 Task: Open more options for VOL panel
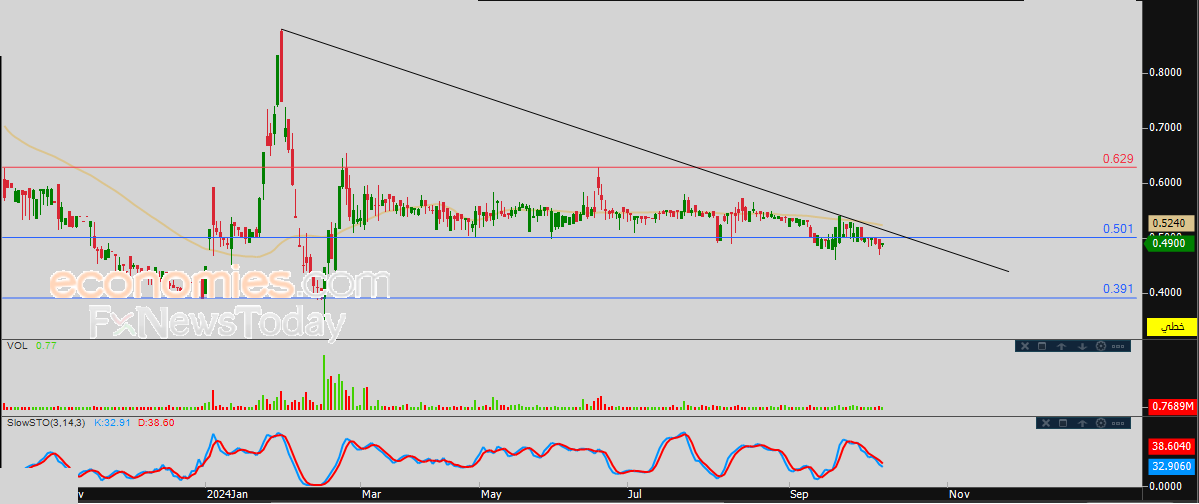[1119, 346]
